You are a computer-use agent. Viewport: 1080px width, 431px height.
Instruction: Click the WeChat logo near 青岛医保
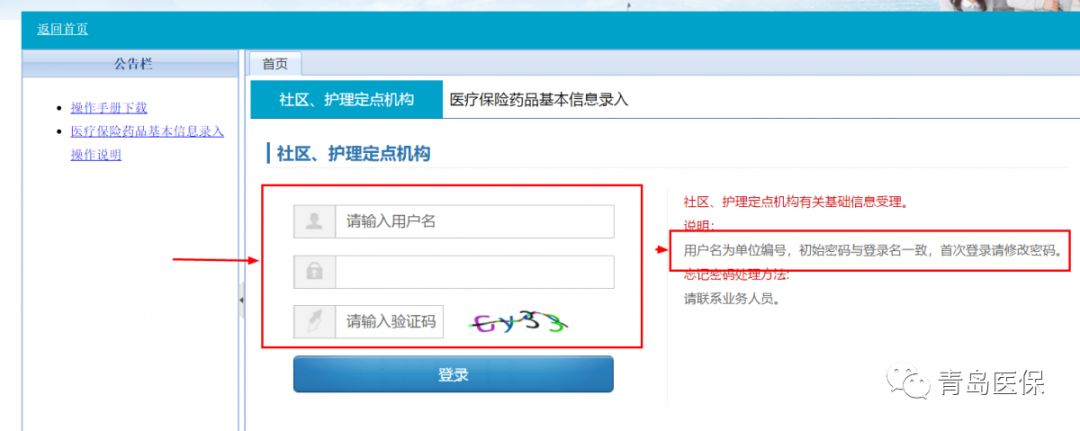pyautogui.click(x=908, y=380)
